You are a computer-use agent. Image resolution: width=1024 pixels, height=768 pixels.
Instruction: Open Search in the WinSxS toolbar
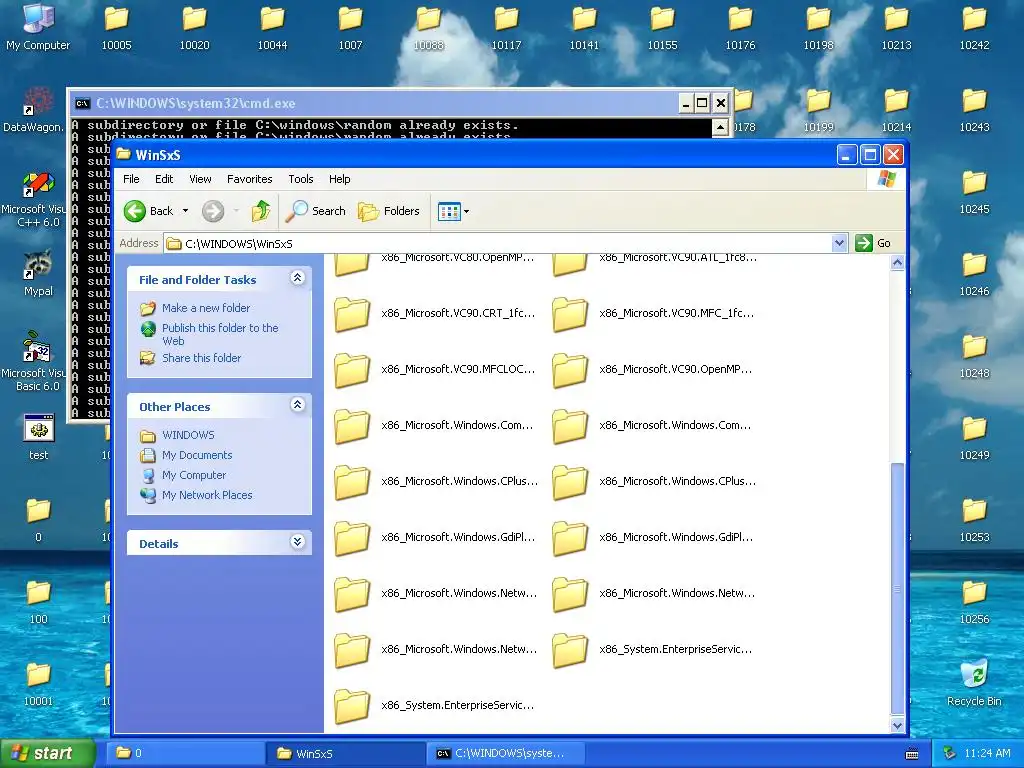pos(315,211)
